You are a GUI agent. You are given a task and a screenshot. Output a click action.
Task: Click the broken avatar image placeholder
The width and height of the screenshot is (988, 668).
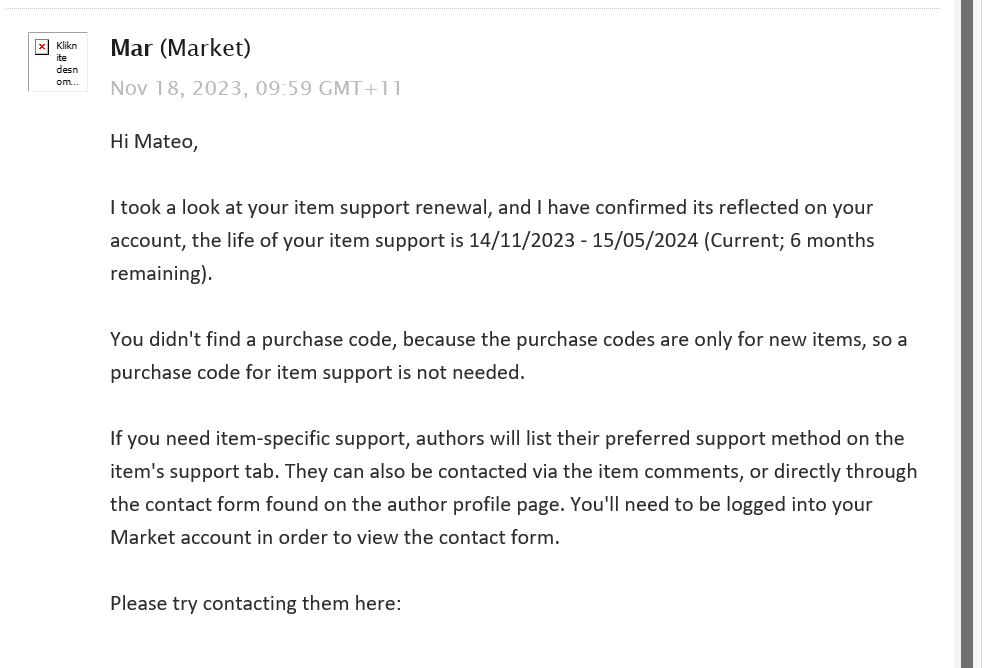tap(58, 62)
